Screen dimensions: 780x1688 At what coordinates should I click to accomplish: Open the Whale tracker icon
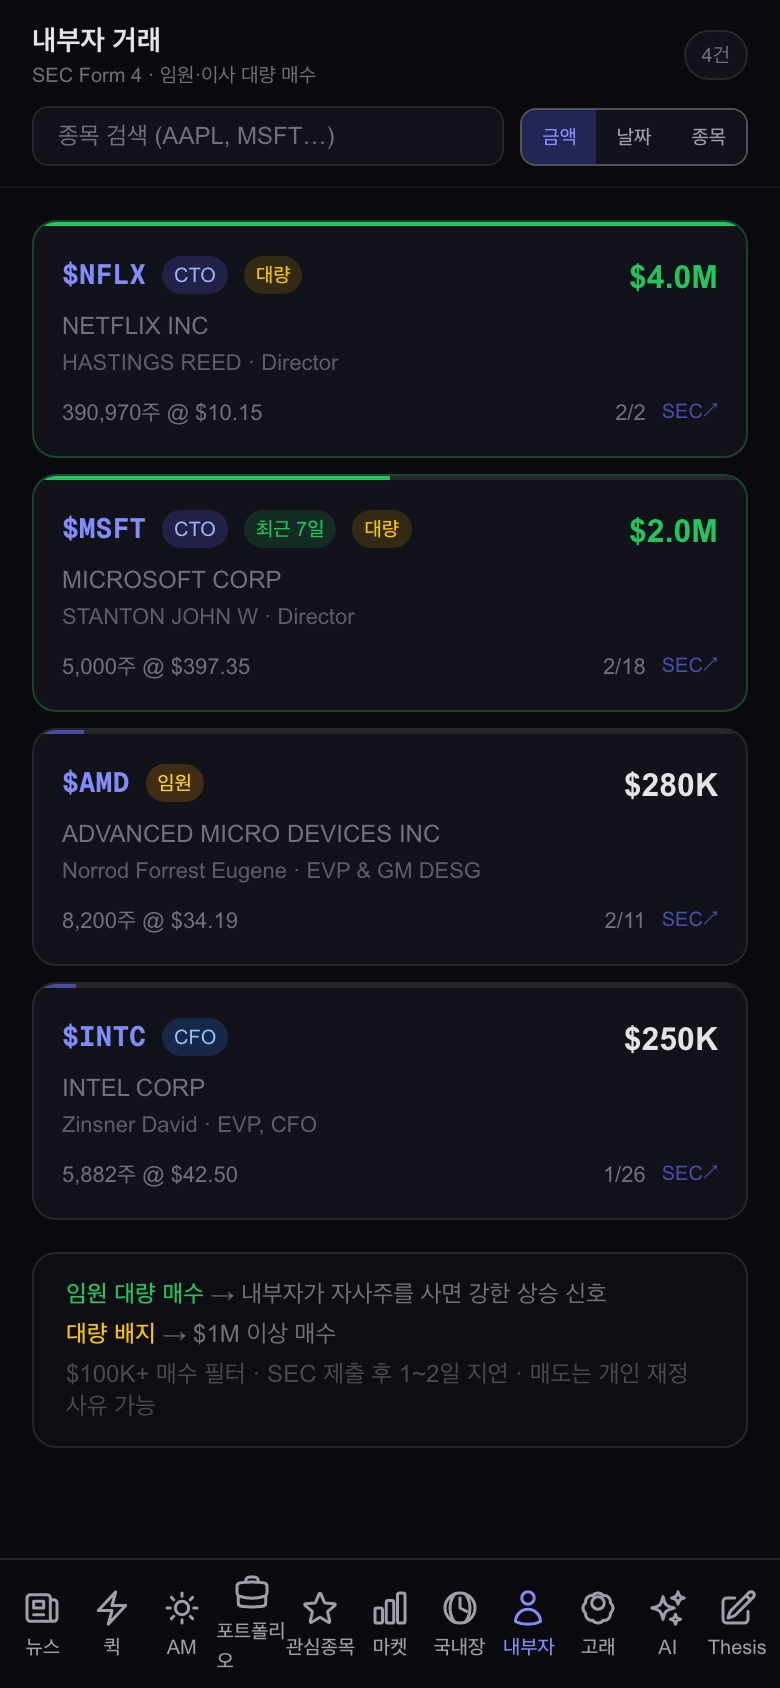[598, 1608]
